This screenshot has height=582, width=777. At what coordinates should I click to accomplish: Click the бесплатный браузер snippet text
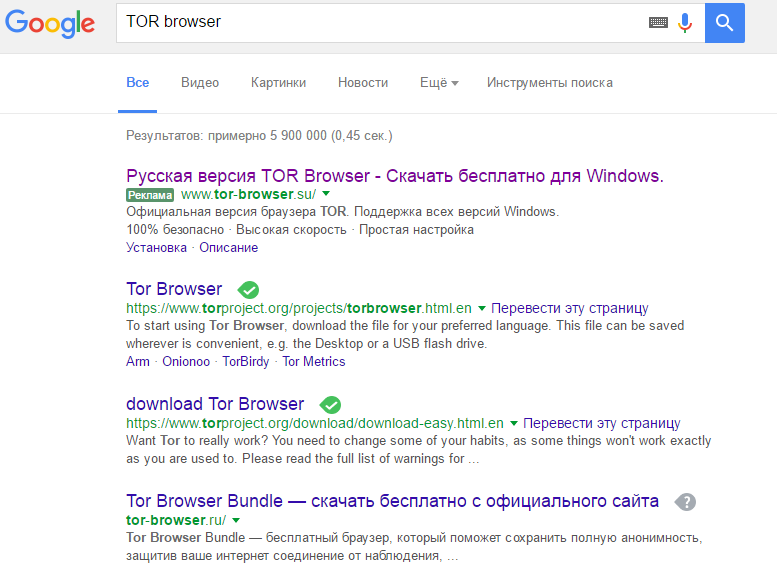[414, 547]
